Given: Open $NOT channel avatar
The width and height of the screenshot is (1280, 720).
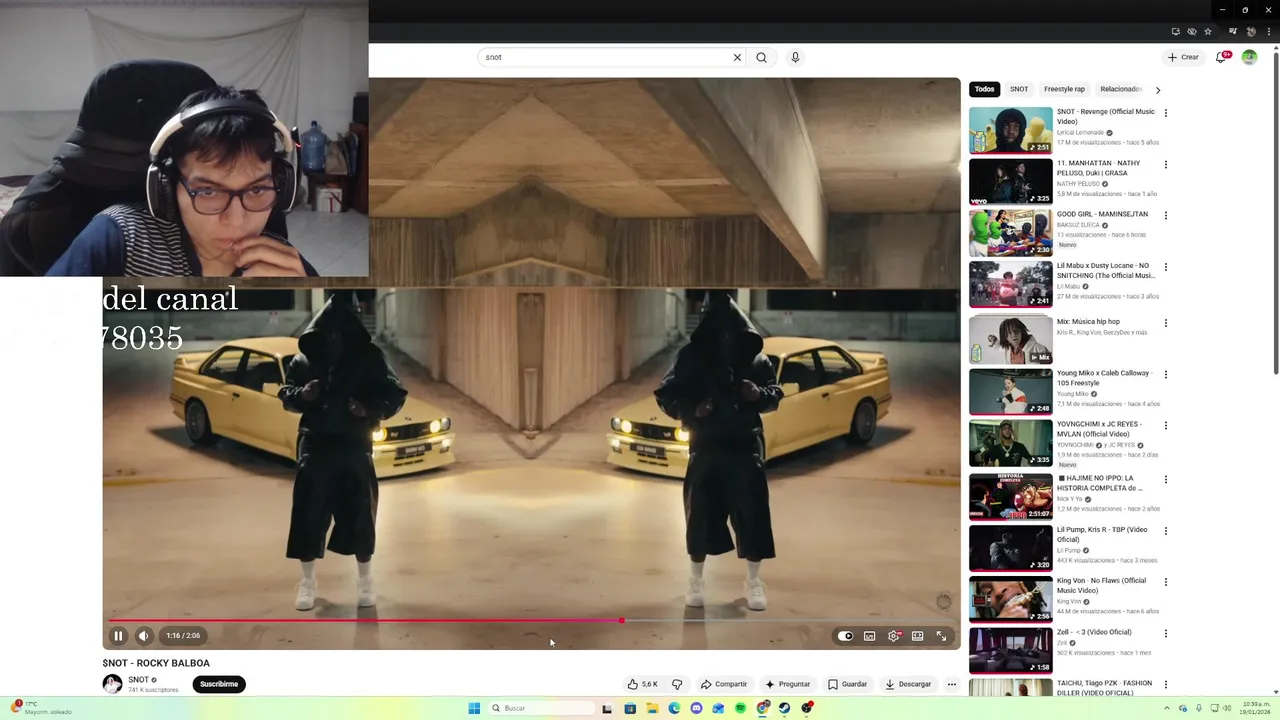Looking at the screenshot, I should click(112, 684).
